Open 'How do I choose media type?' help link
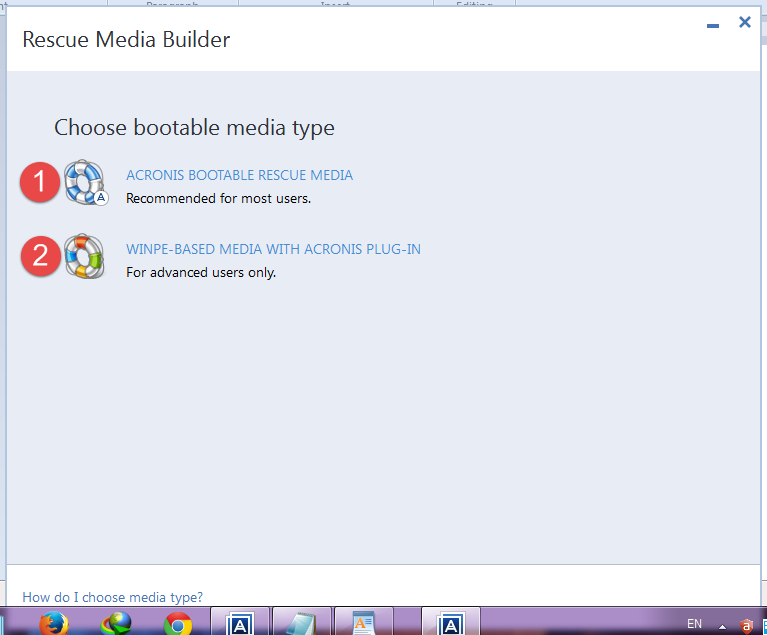Image resolution: width=767 pixels, height=635 pixels. click(x=113, y=597)
